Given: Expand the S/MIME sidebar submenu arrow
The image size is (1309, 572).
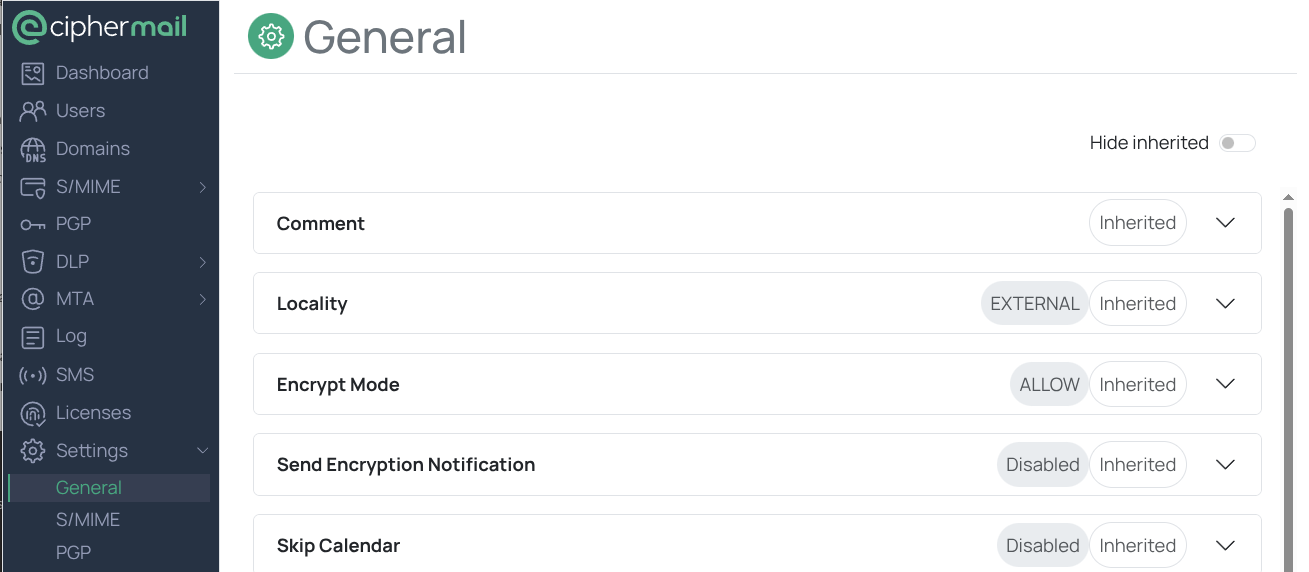Looking at the screenshot, I should tap(202, 187).
